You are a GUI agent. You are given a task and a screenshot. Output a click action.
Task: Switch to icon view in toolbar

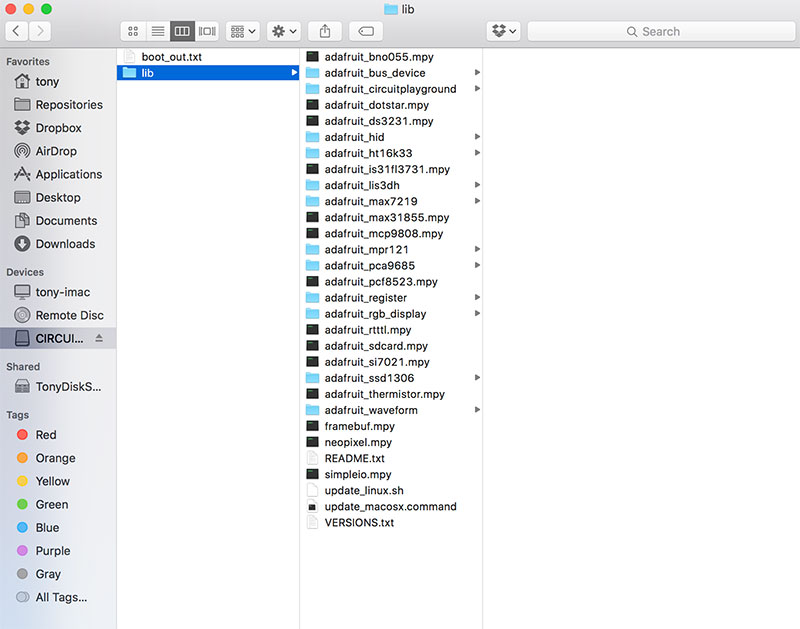point(133,31)
